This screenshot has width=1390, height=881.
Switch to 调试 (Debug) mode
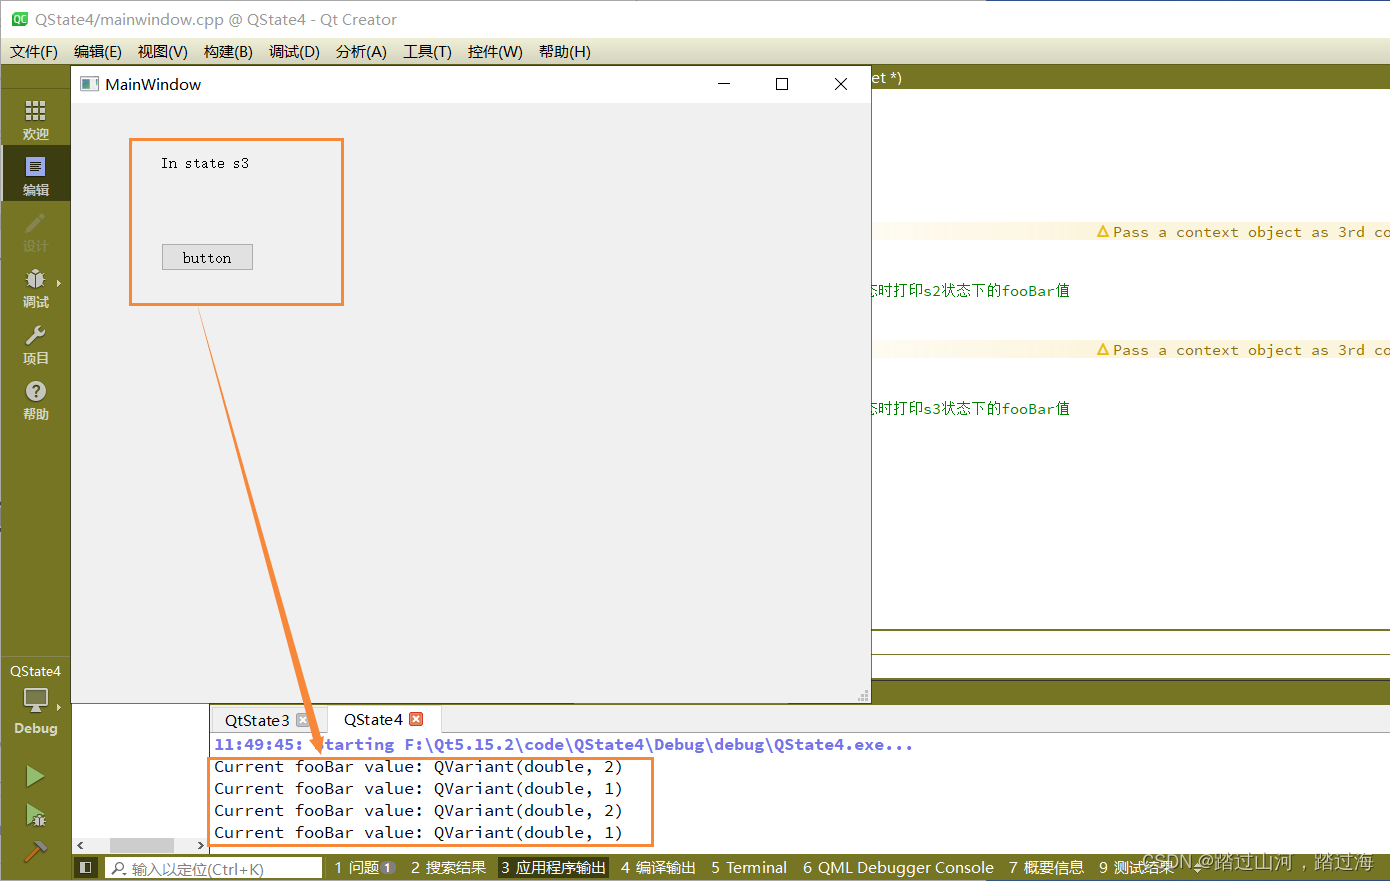tap(35, 288)
